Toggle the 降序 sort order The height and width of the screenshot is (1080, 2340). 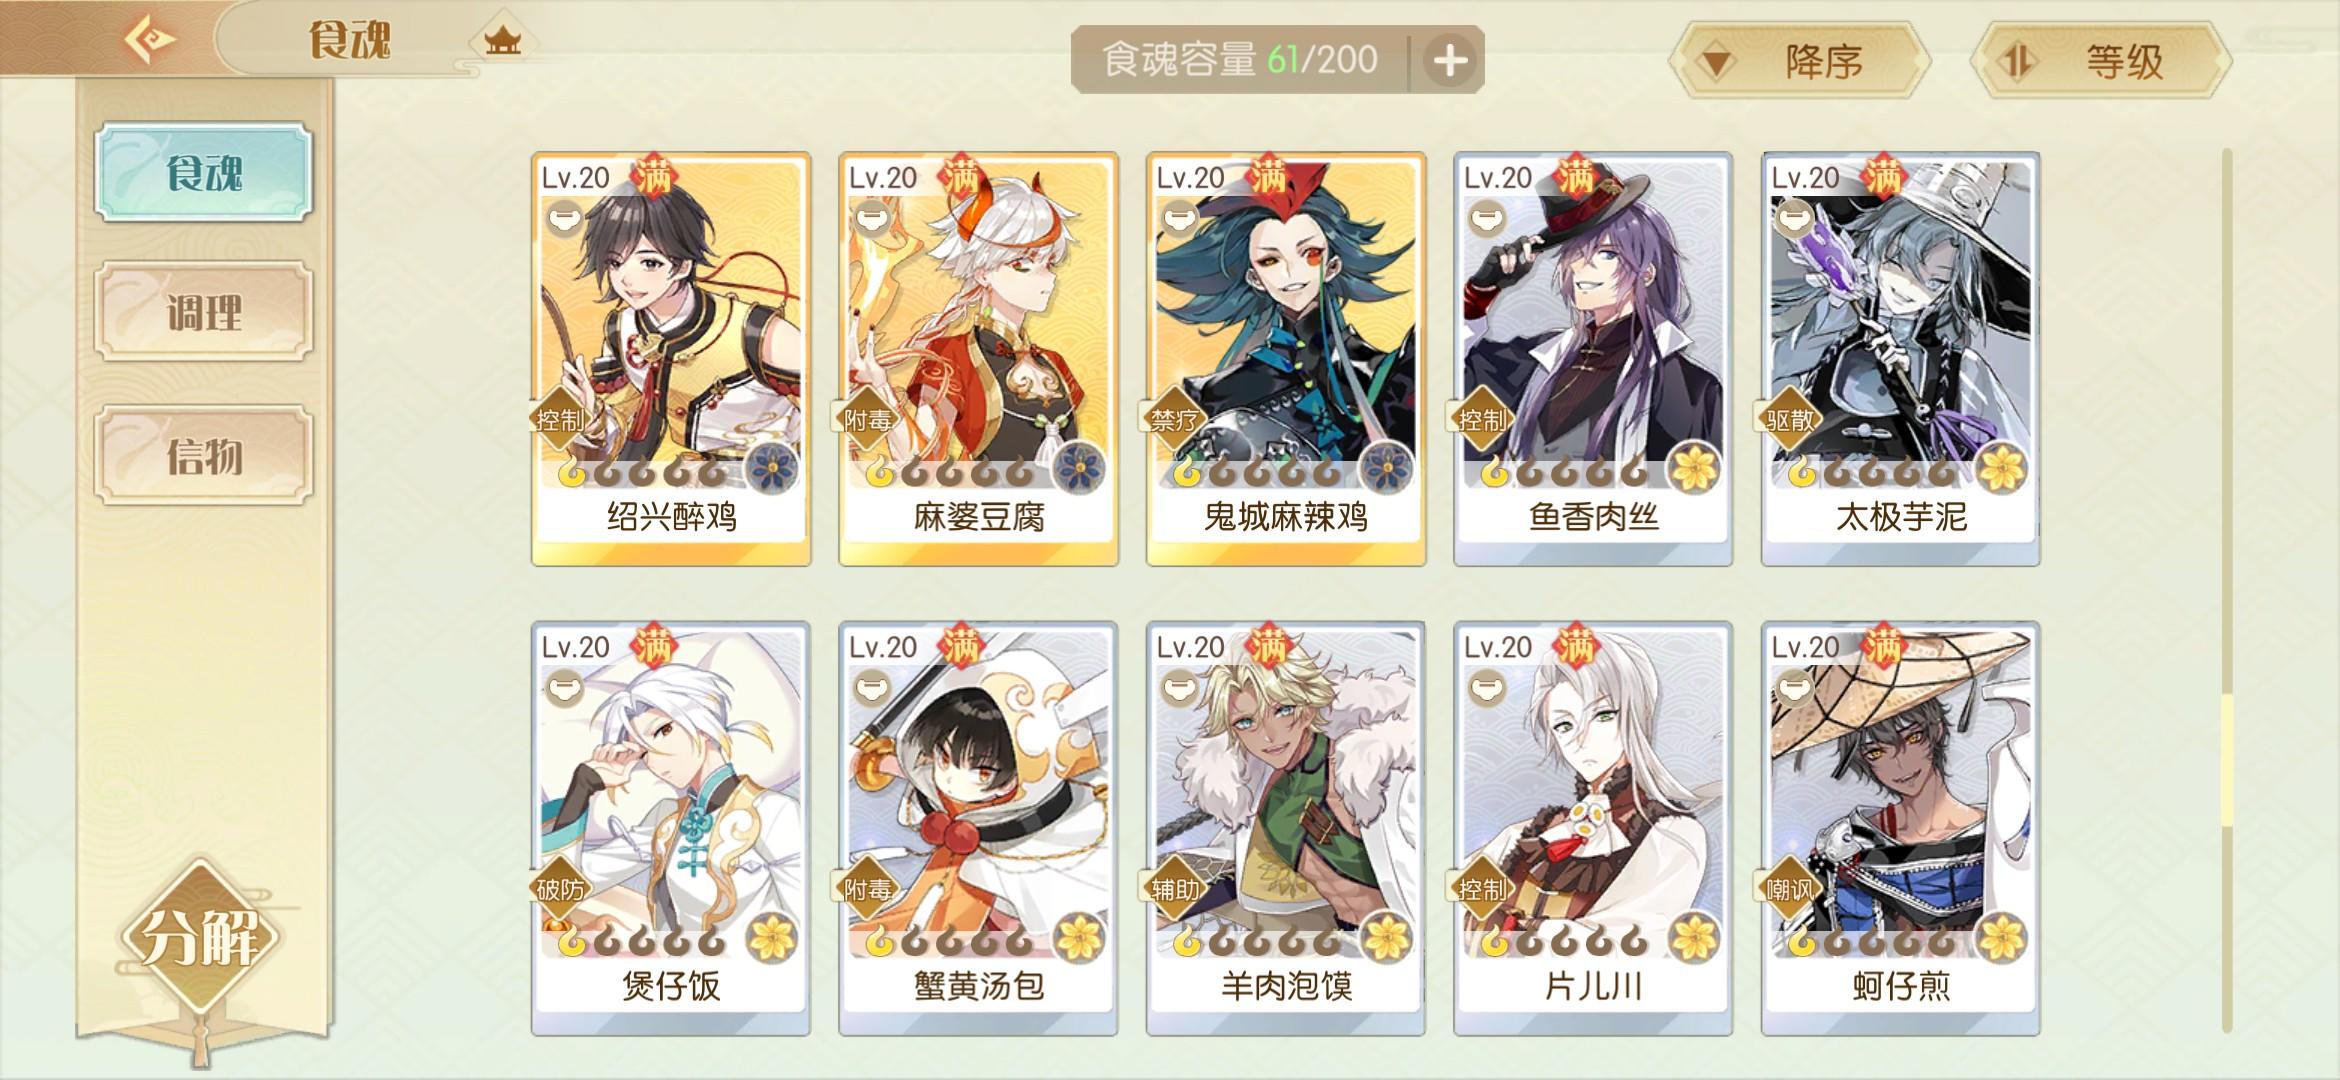pyautogui.click(x=1800, y=62)
